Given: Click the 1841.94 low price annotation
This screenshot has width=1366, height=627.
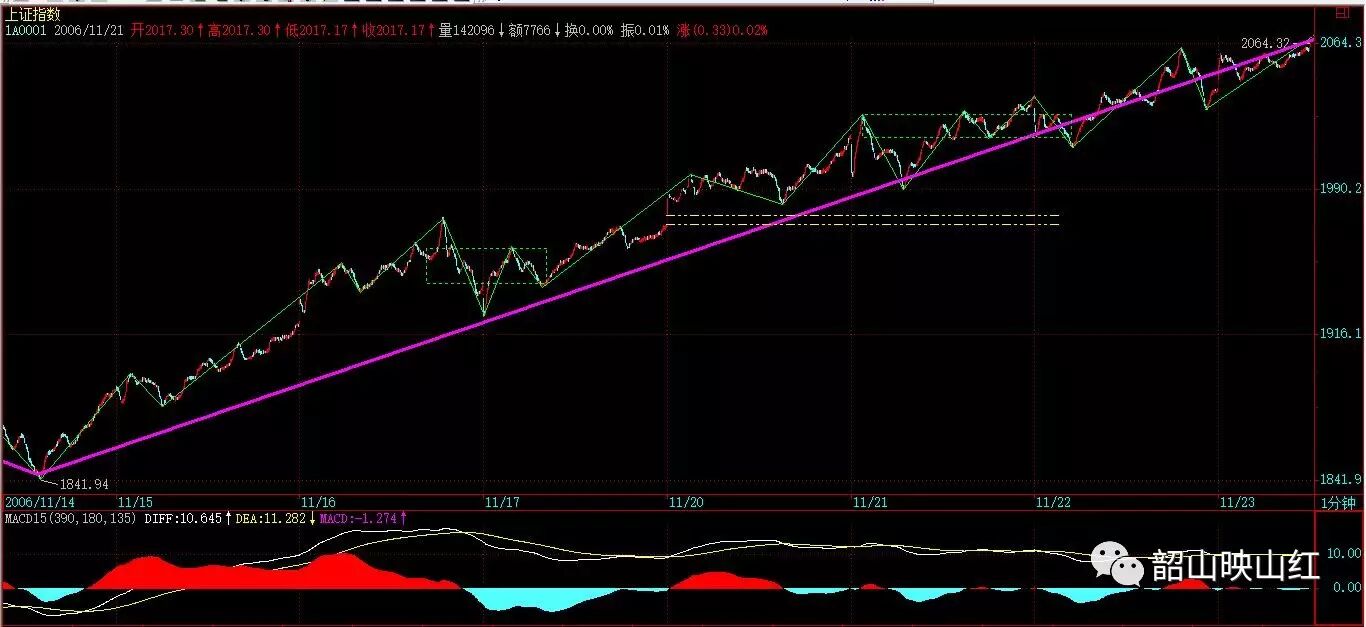Looking at the screenshot, I should tap(83, 484).
